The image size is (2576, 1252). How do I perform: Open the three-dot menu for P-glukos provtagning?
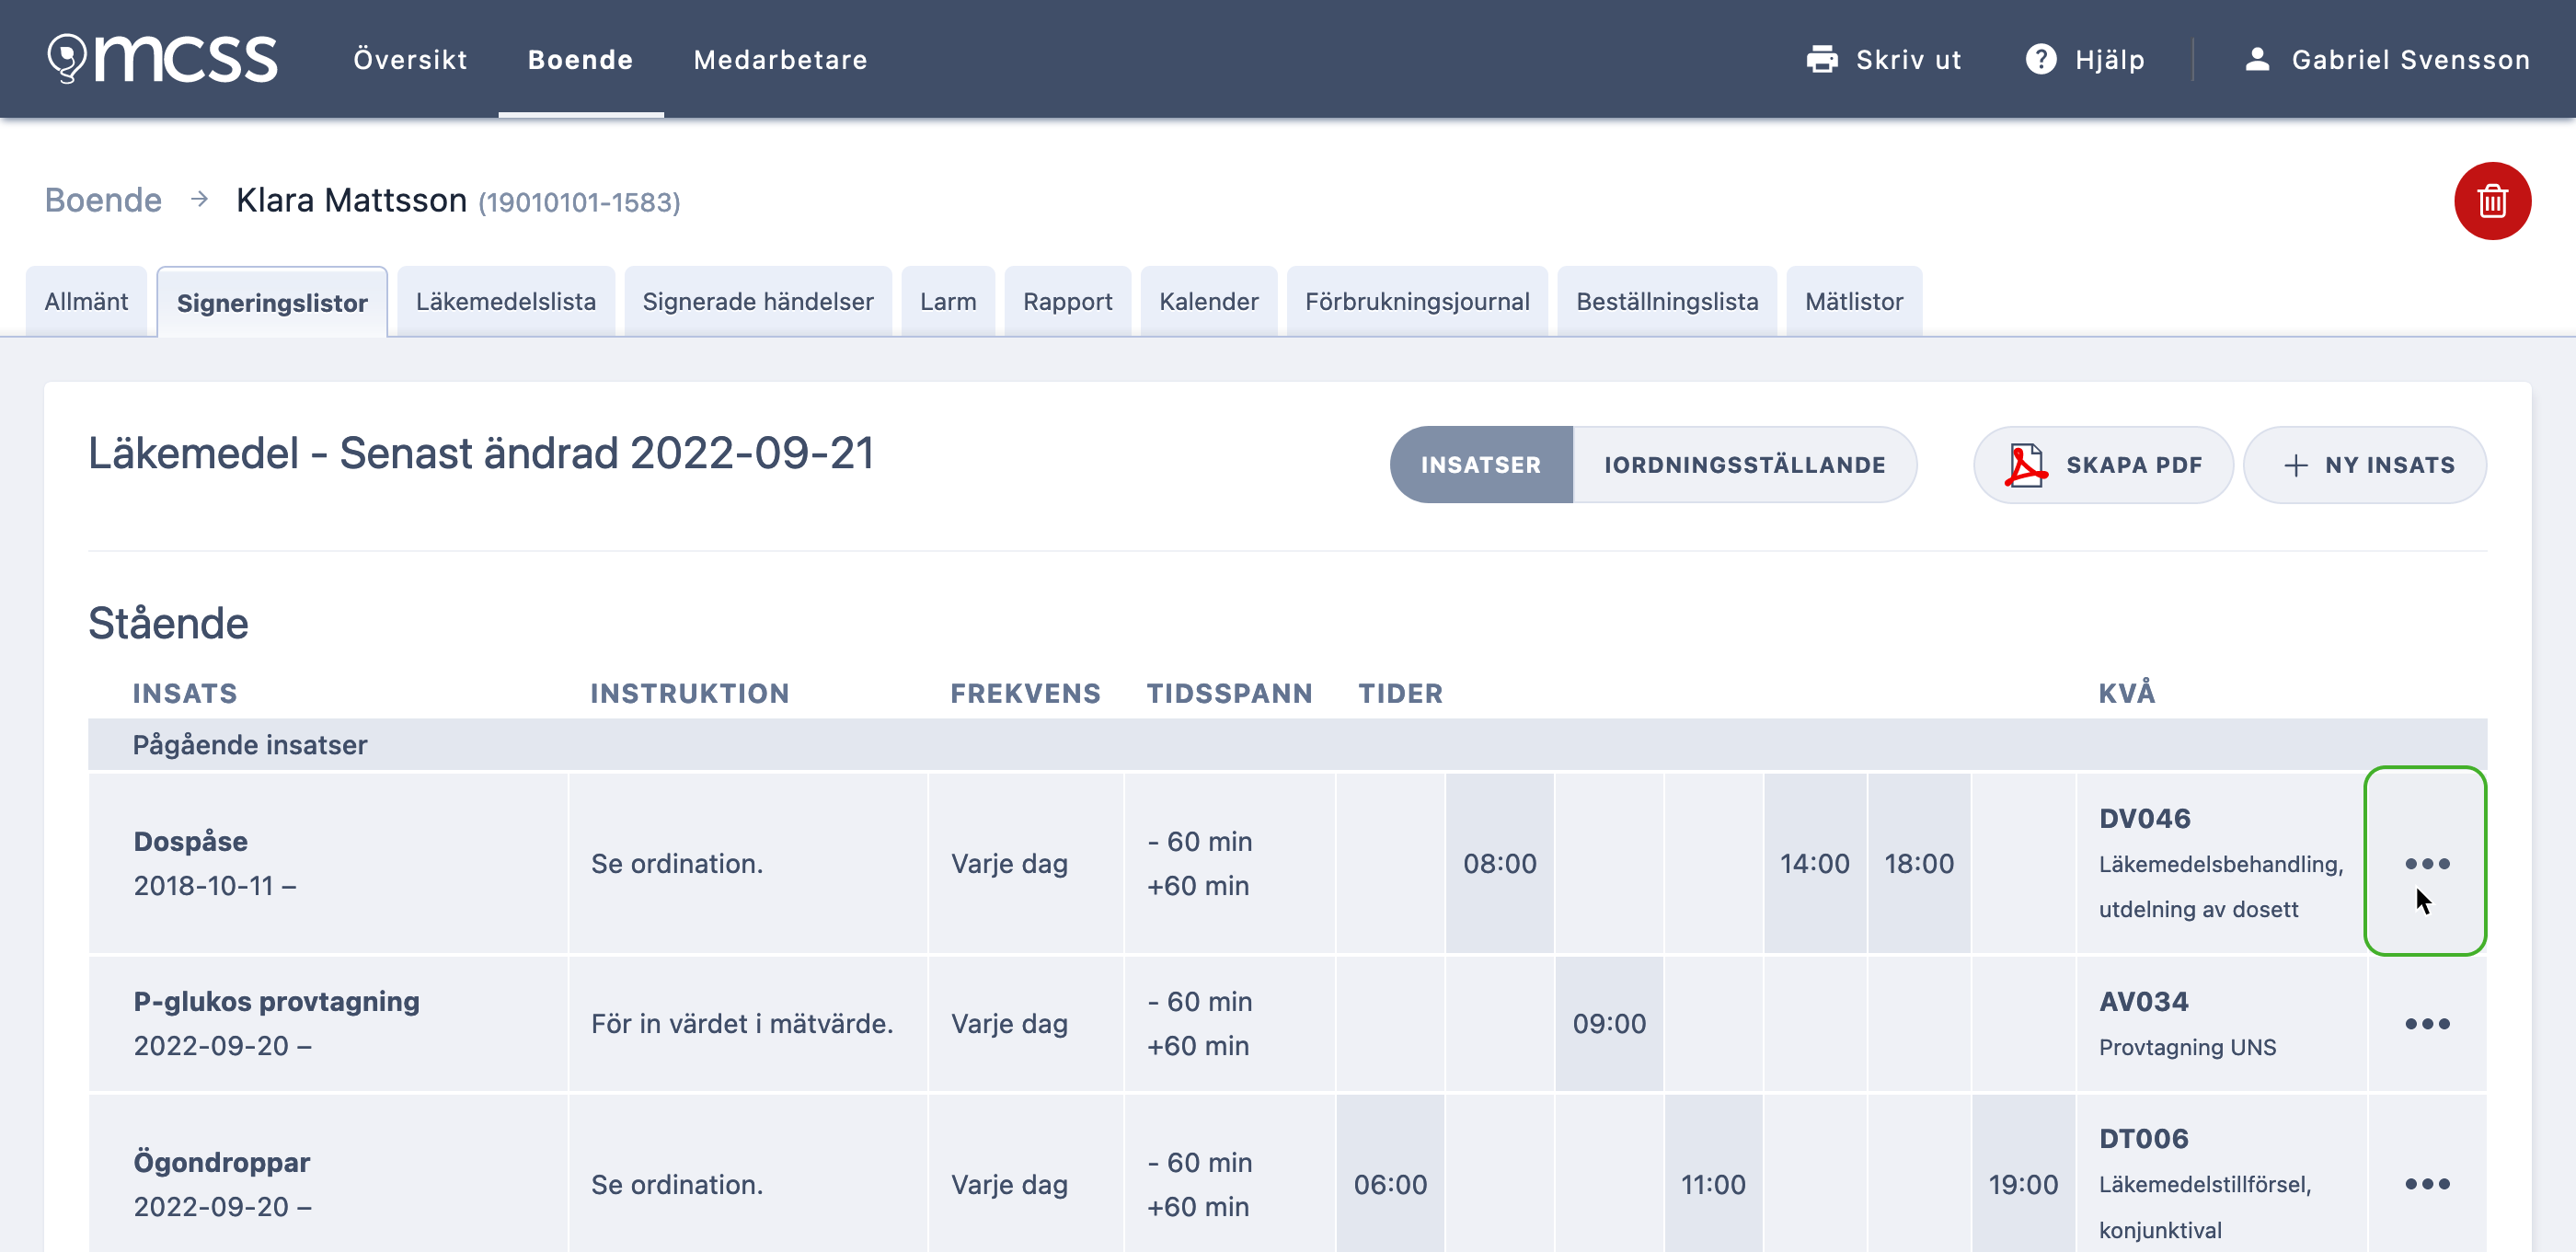2426,1023
